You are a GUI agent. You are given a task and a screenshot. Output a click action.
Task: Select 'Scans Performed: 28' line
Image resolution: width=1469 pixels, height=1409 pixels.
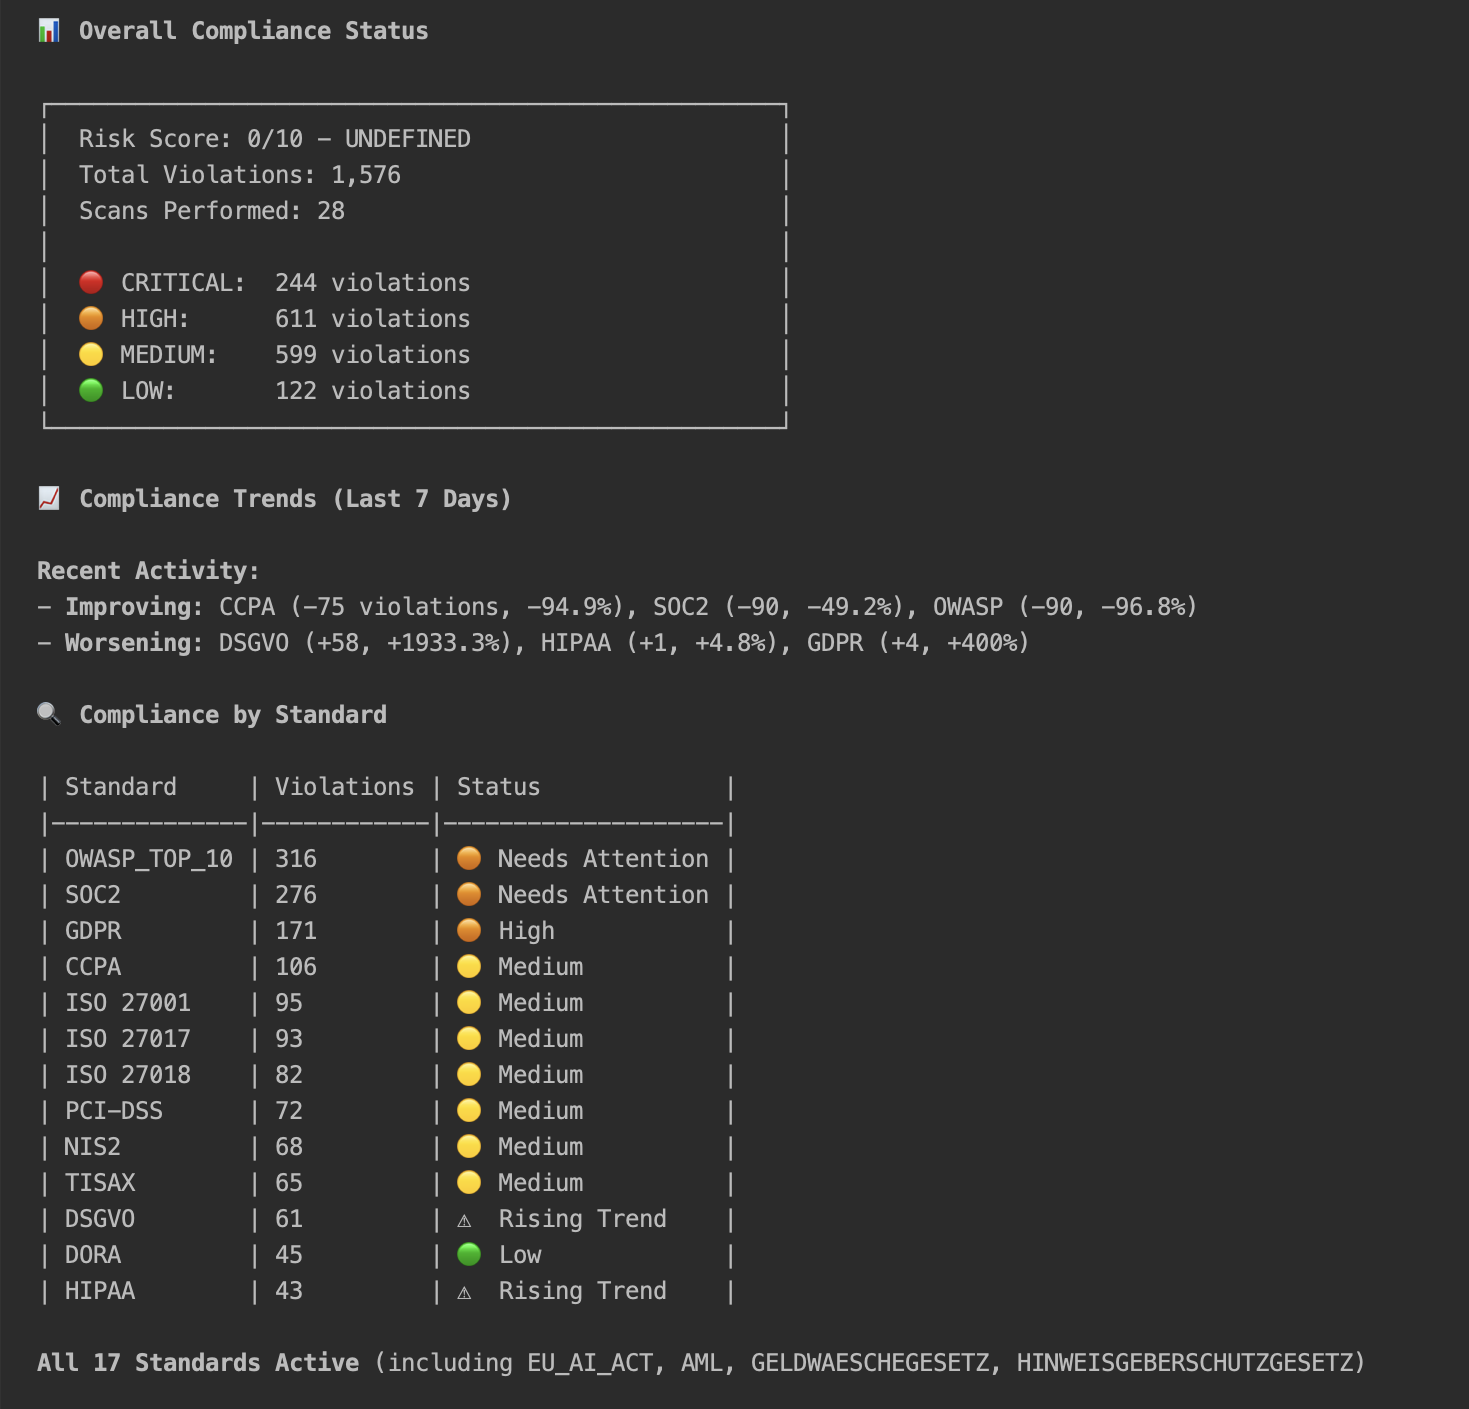click(212, 211)
